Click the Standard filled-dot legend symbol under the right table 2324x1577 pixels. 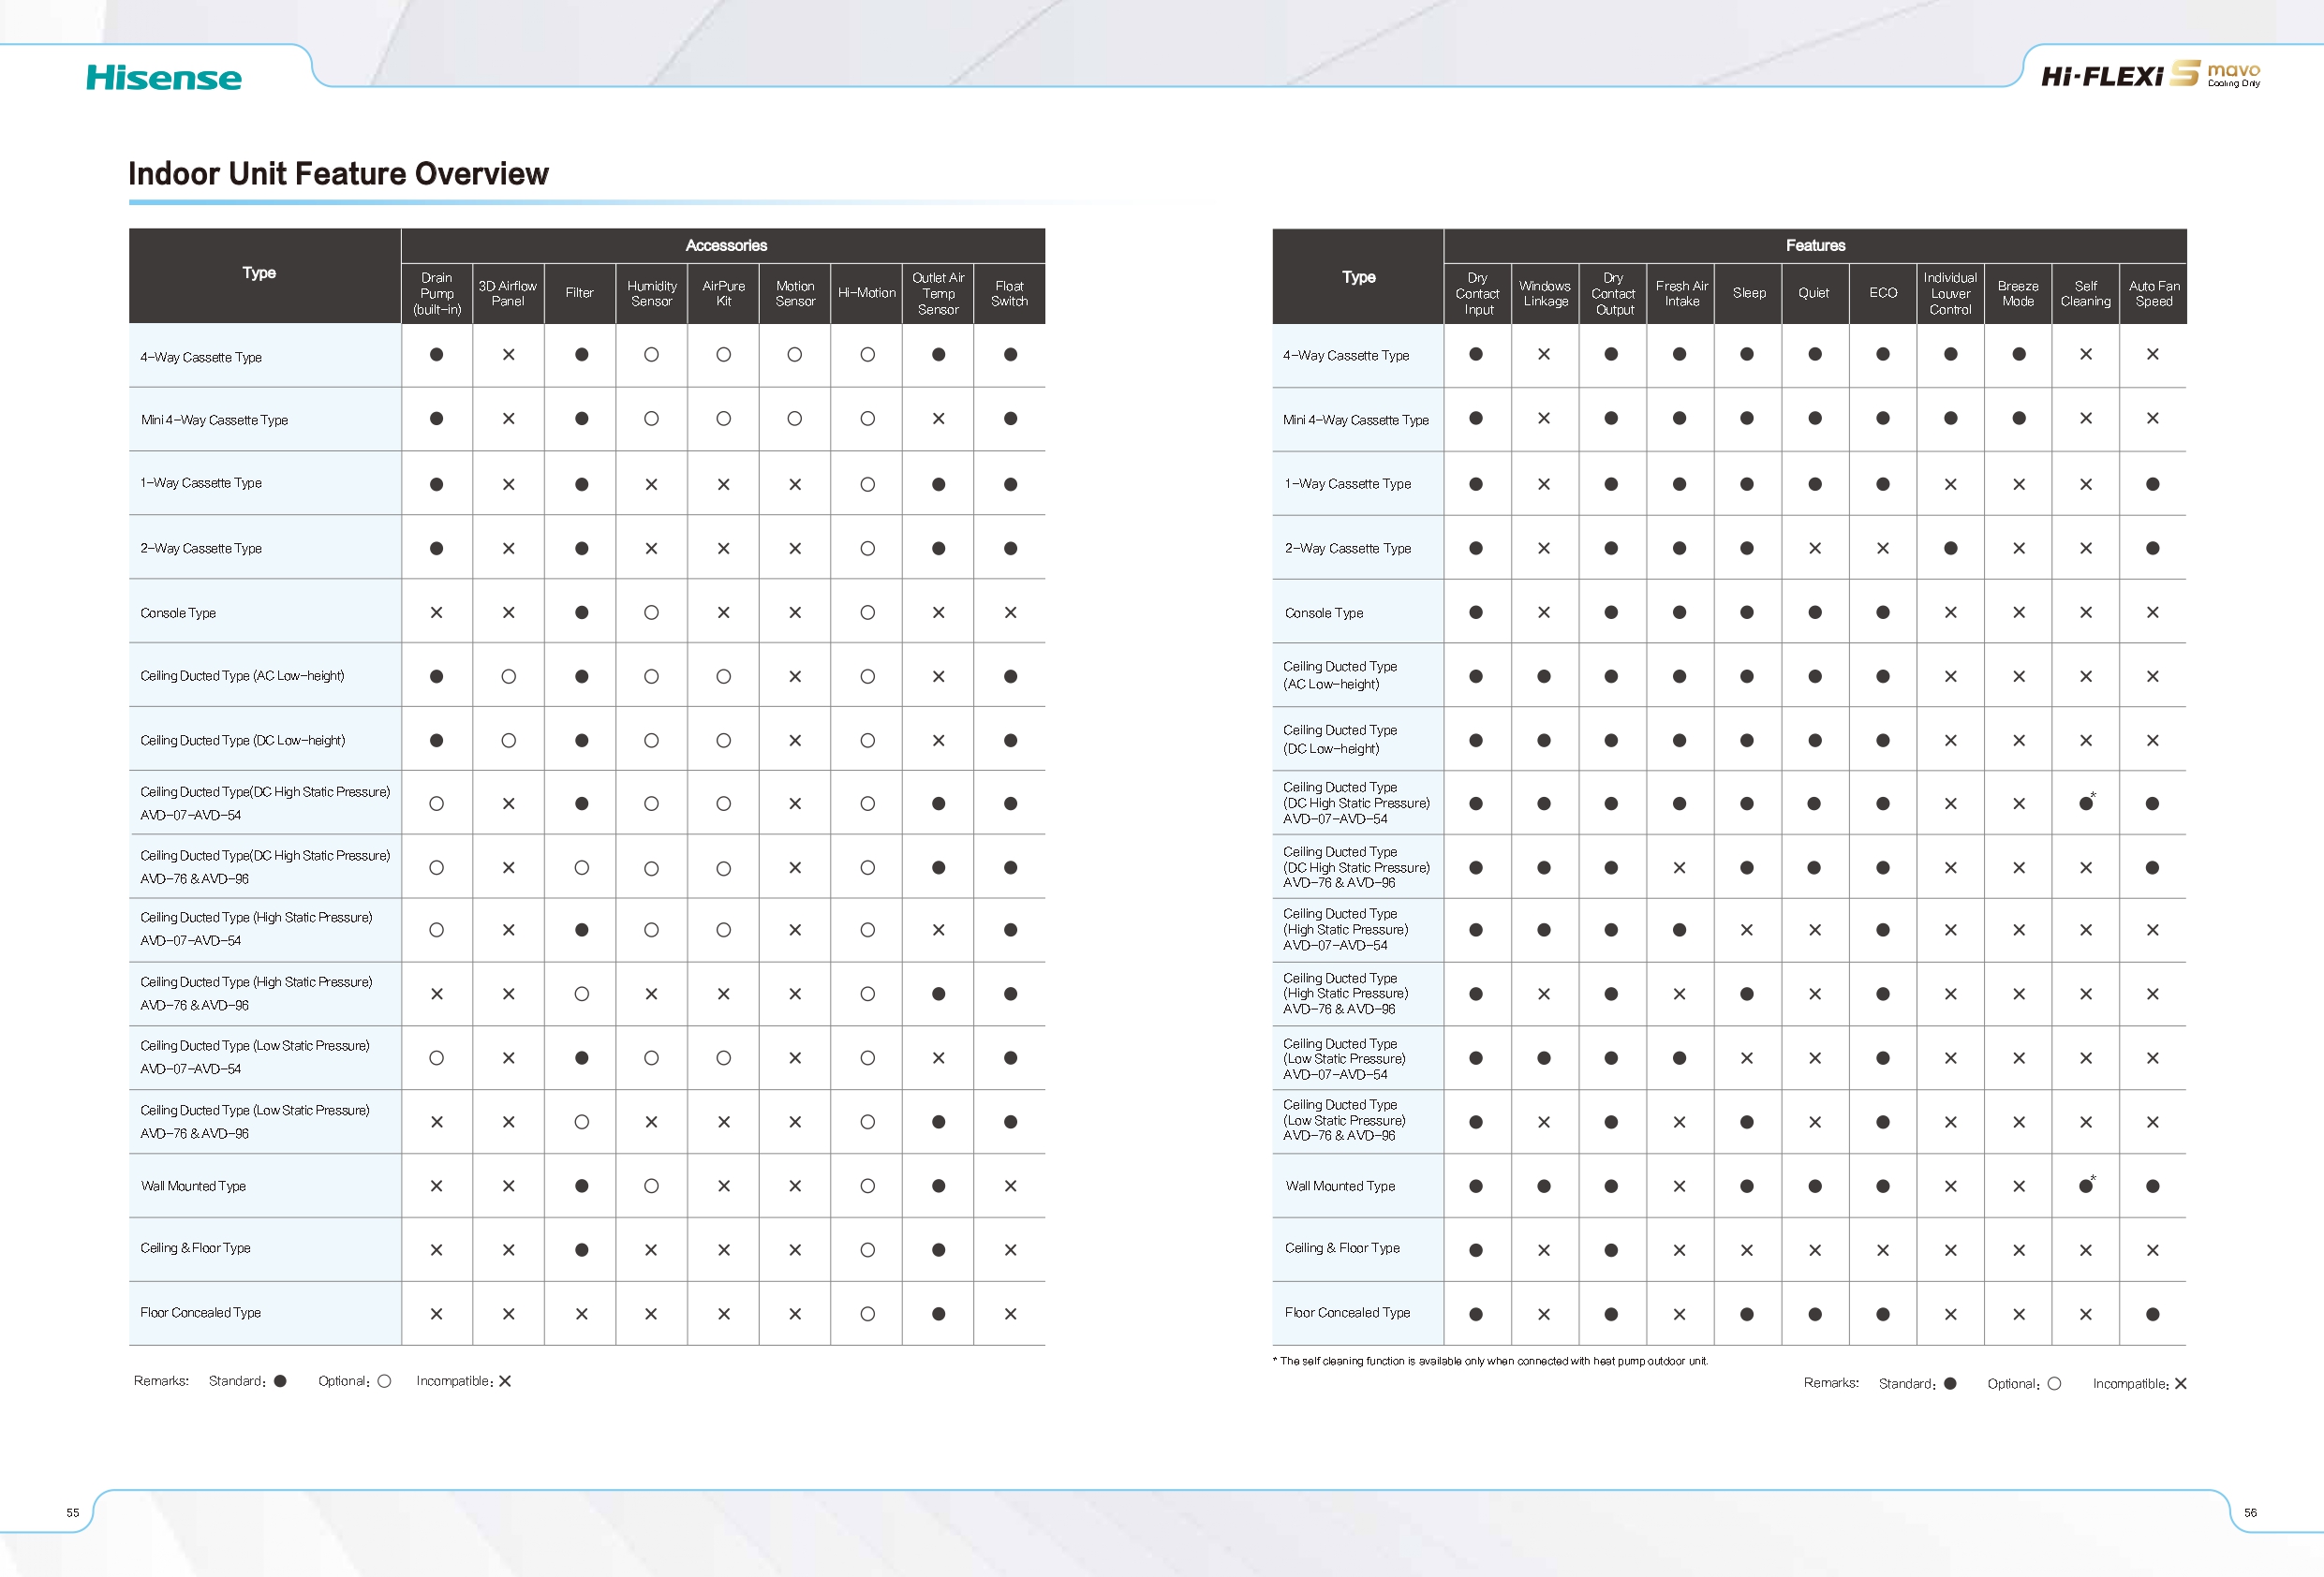(1950, 1383)
